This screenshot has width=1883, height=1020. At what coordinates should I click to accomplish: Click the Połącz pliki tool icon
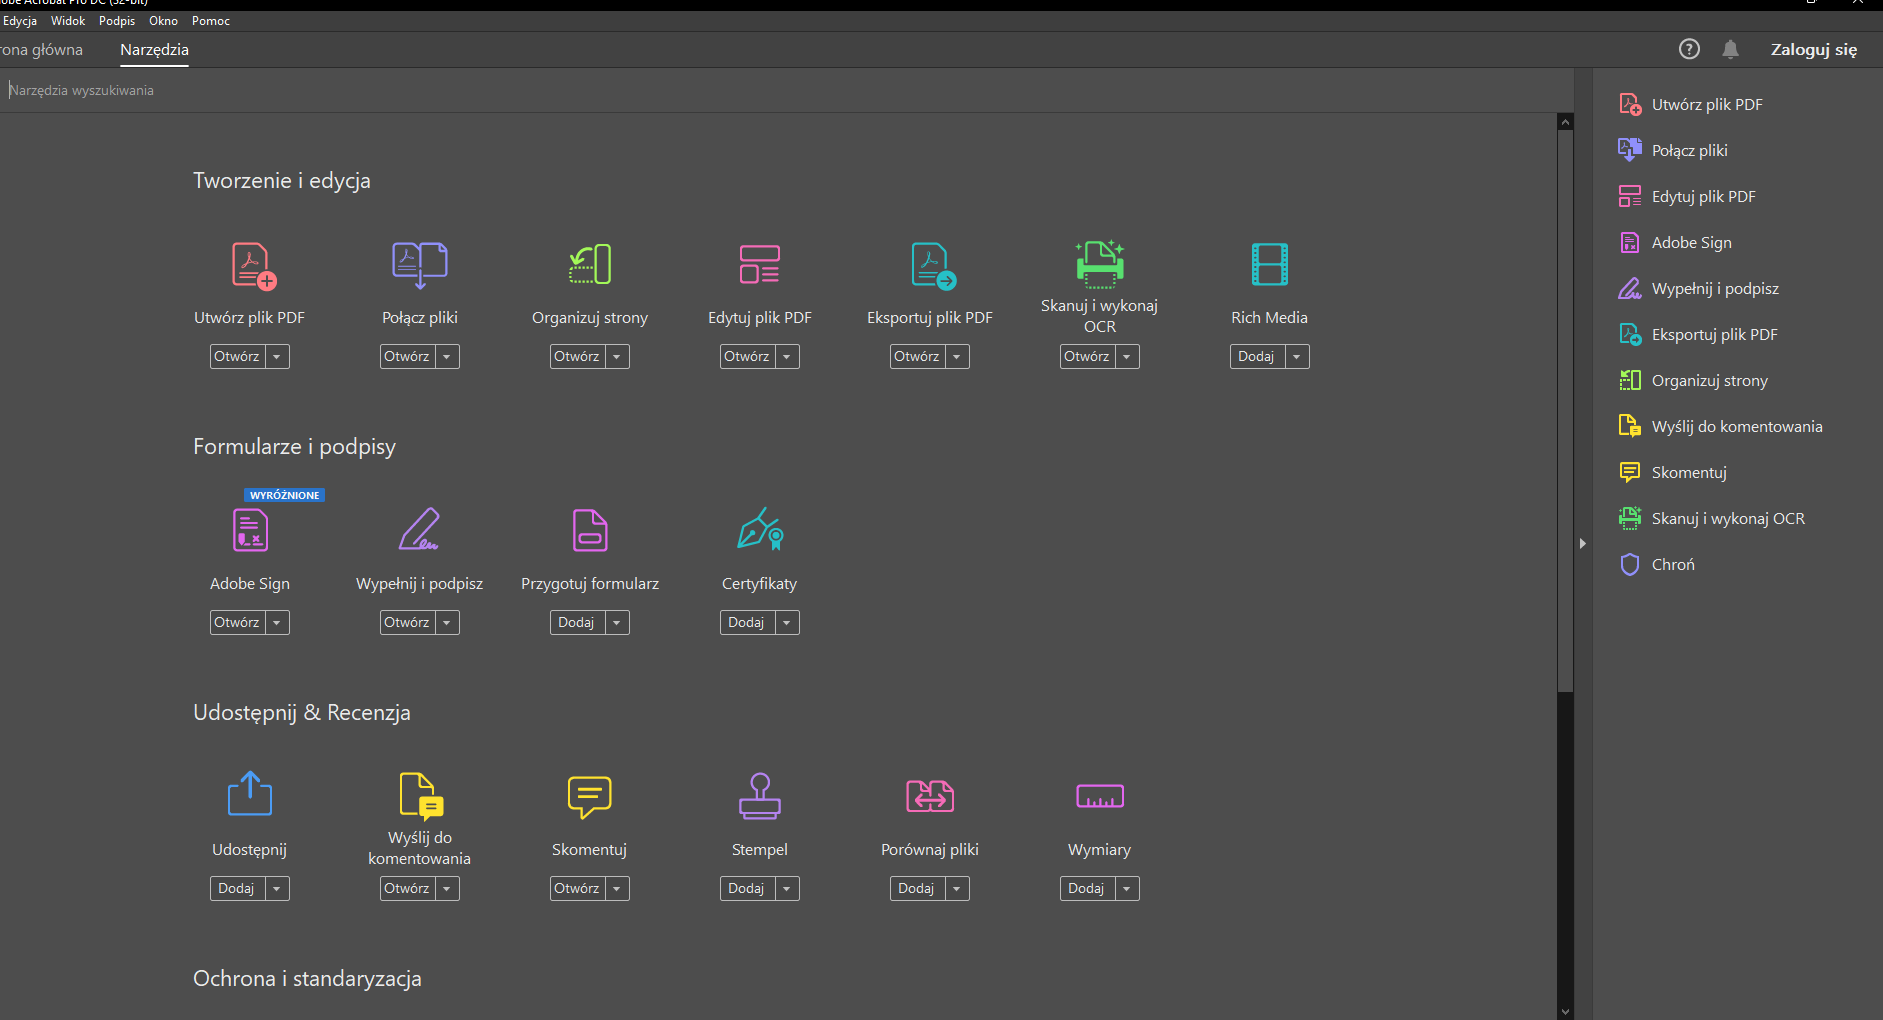tap(420, 265)
